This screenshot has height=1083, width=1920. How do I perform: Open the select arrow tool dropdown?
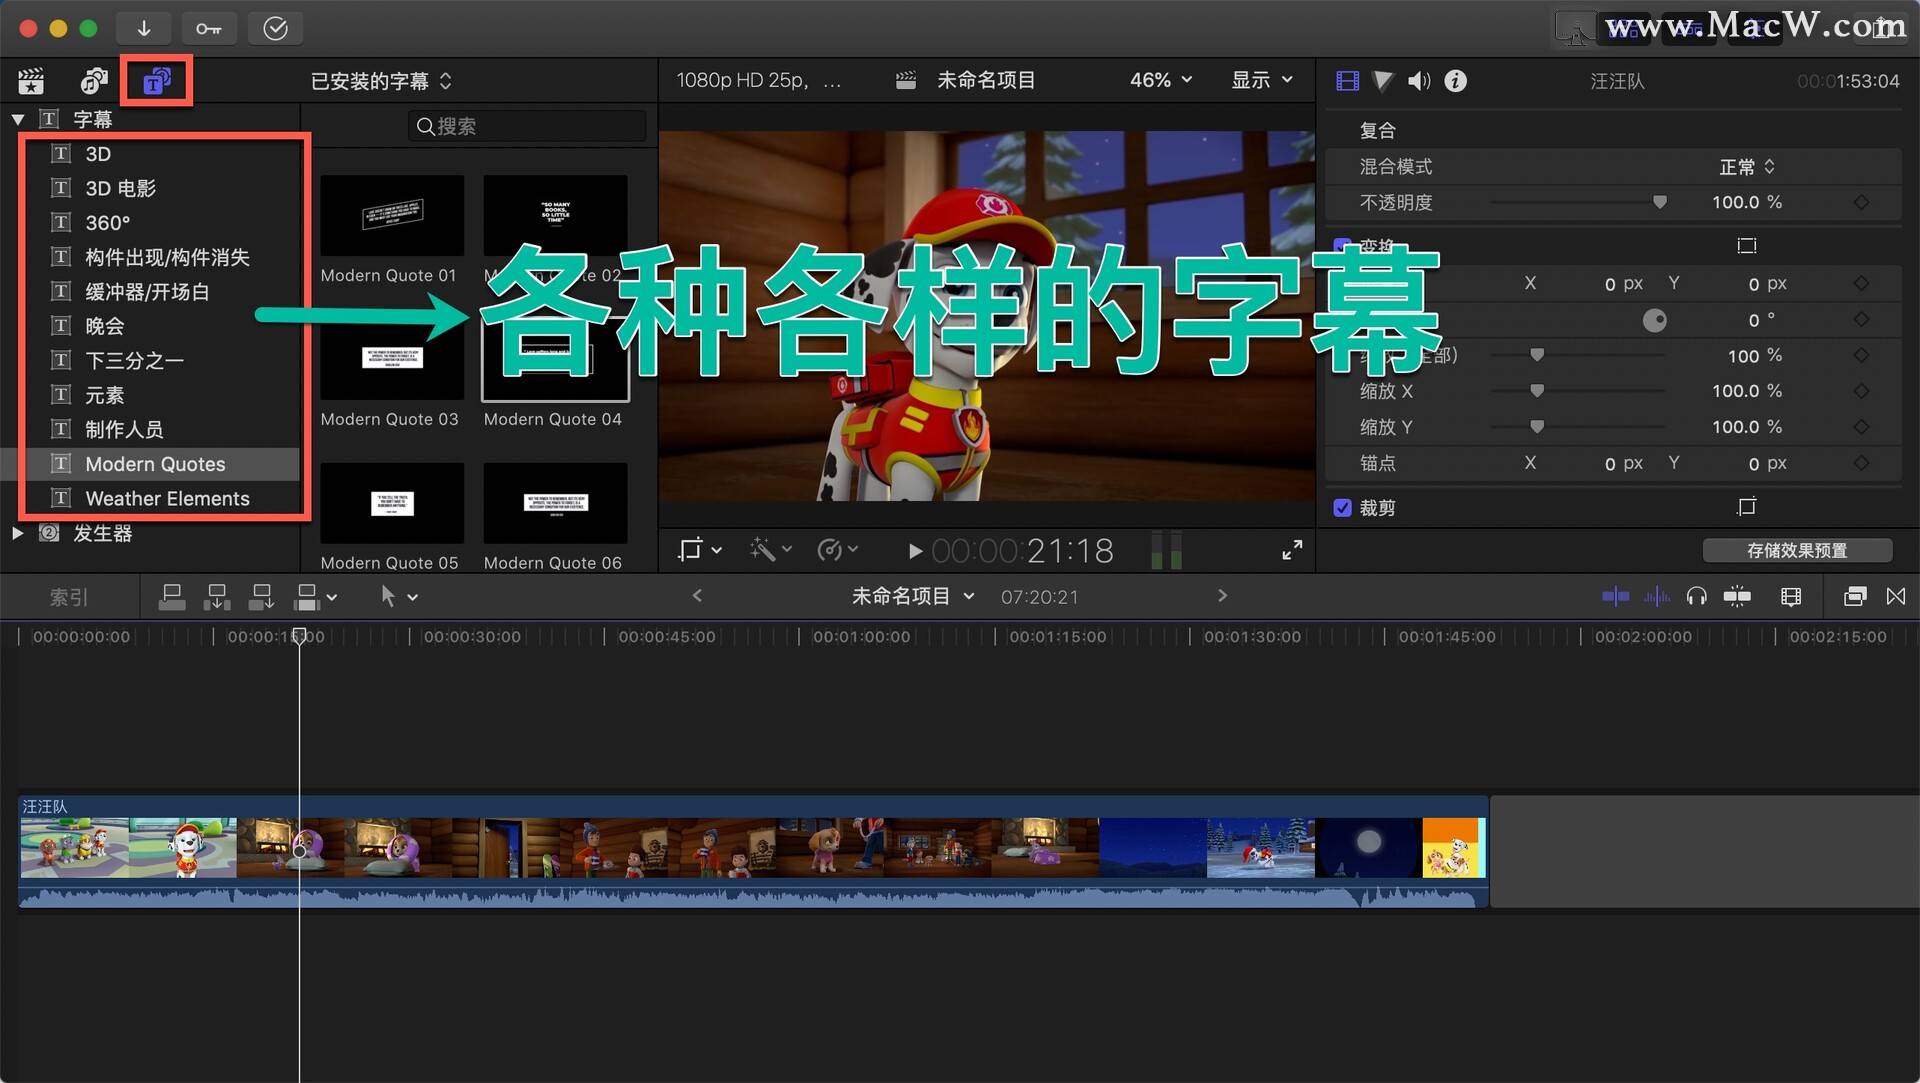(x=398, y=597)
